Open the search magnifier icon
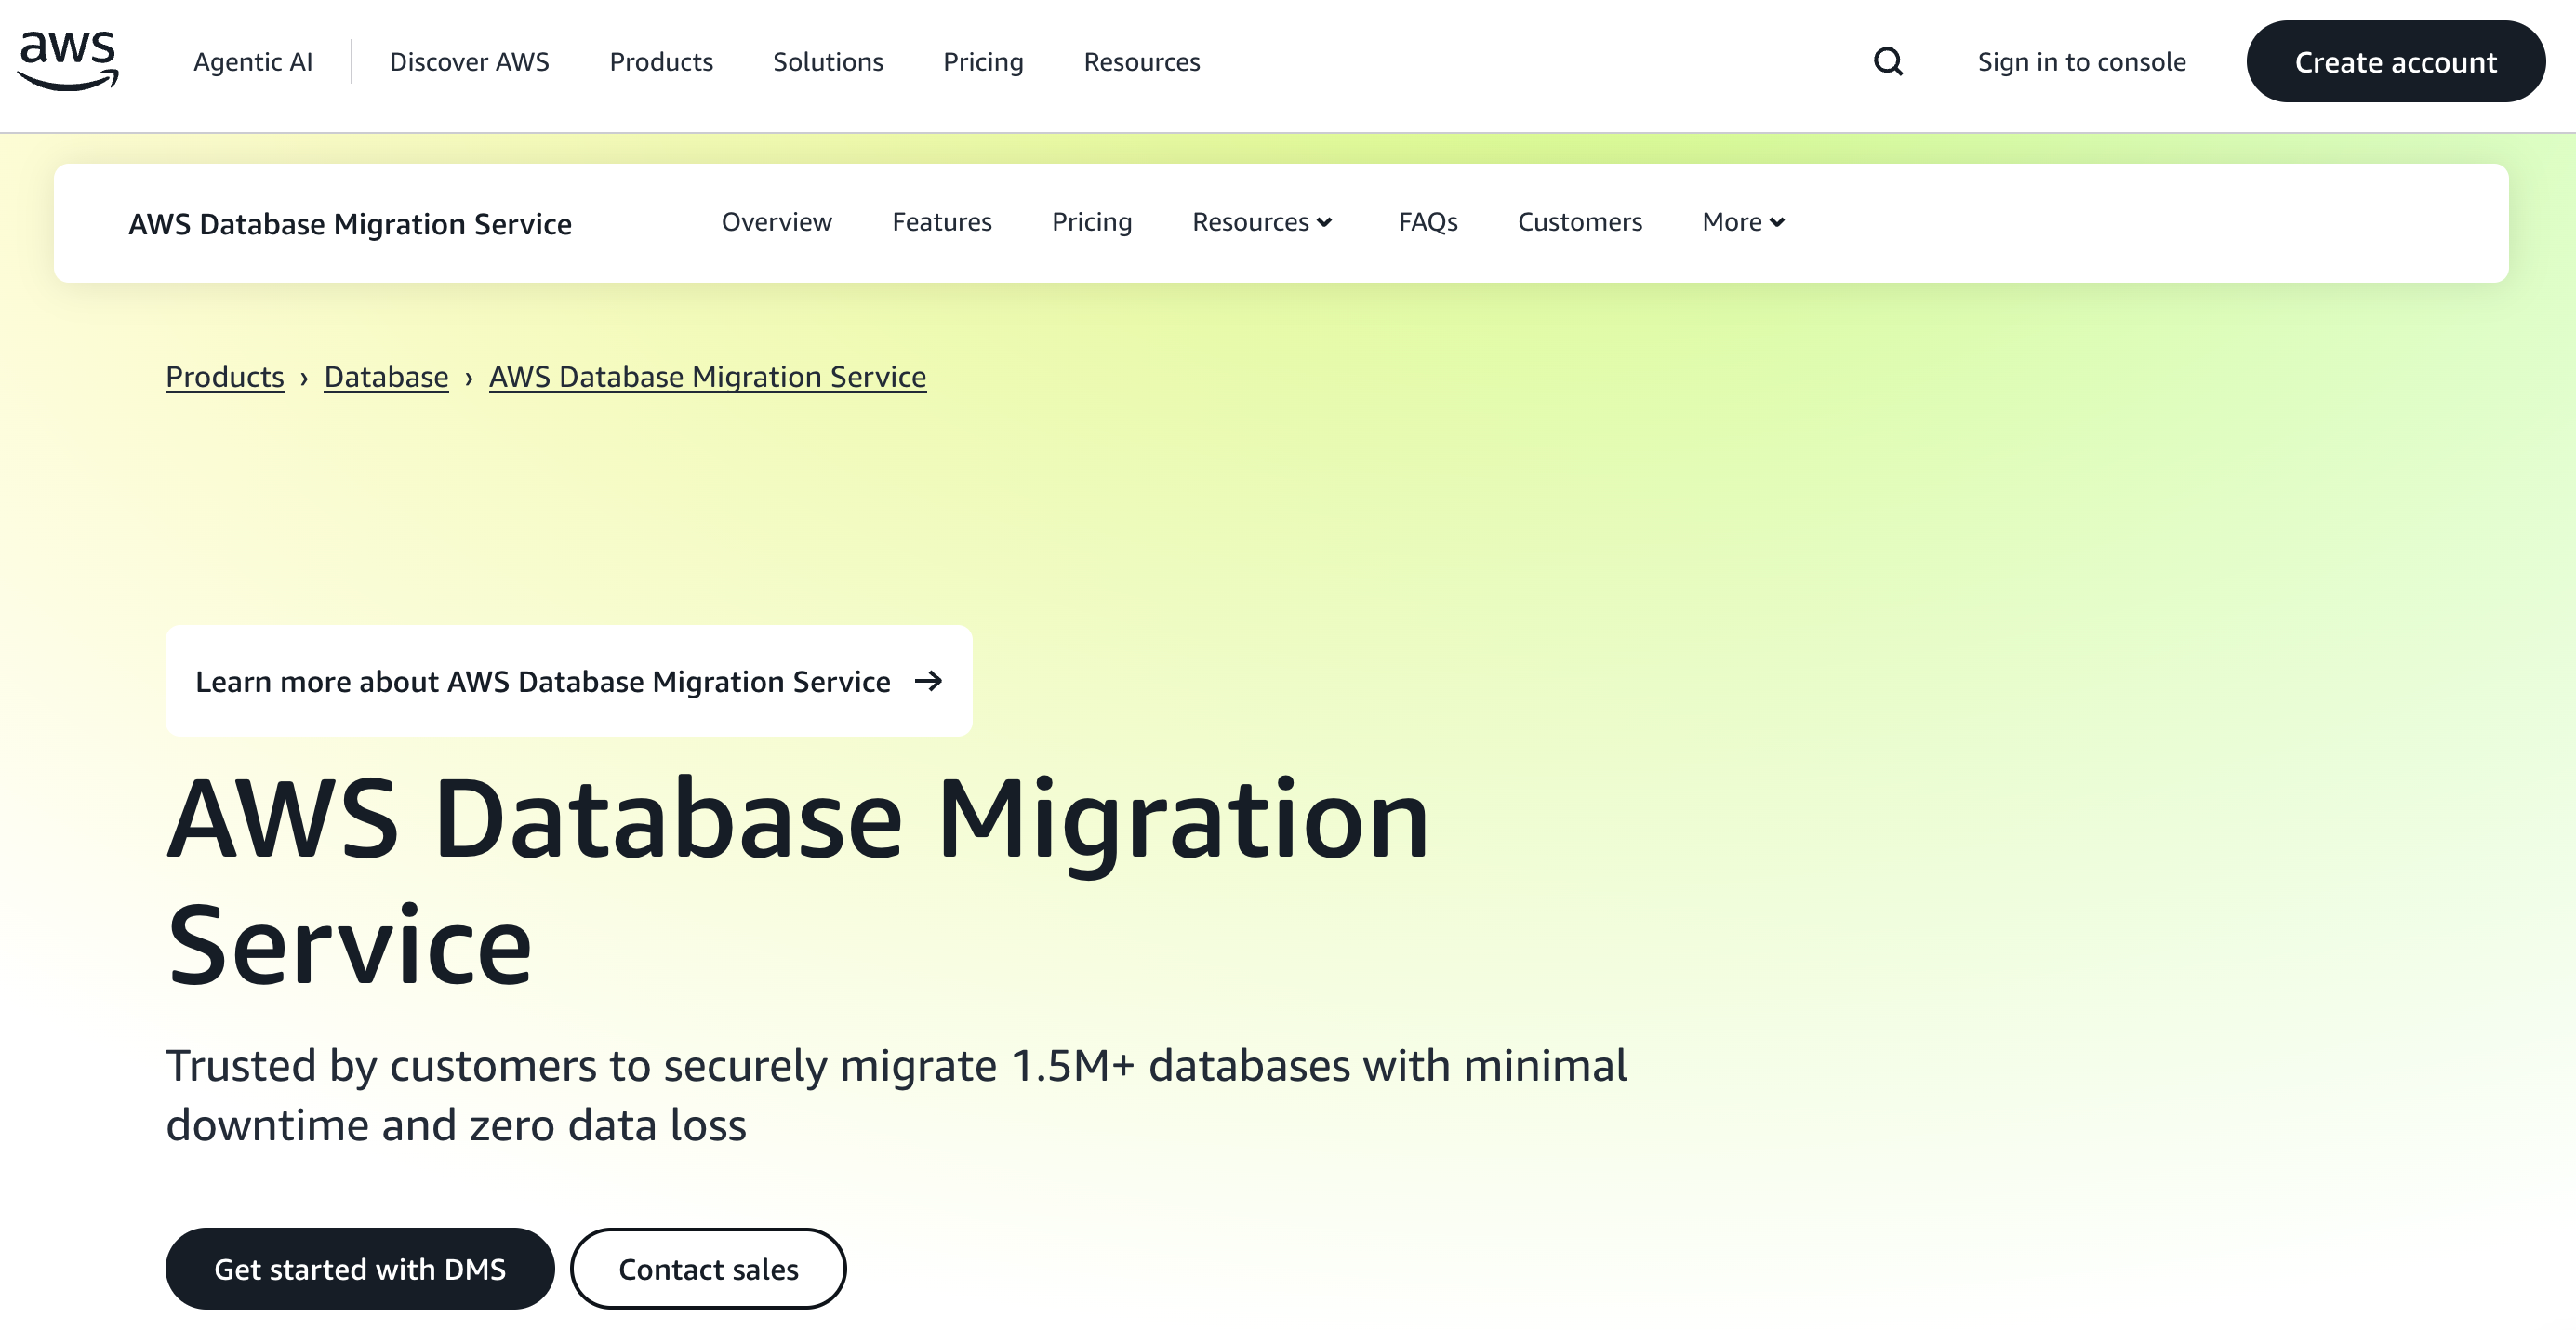Screen dimensions: 2576x1330 [1888, 62]
